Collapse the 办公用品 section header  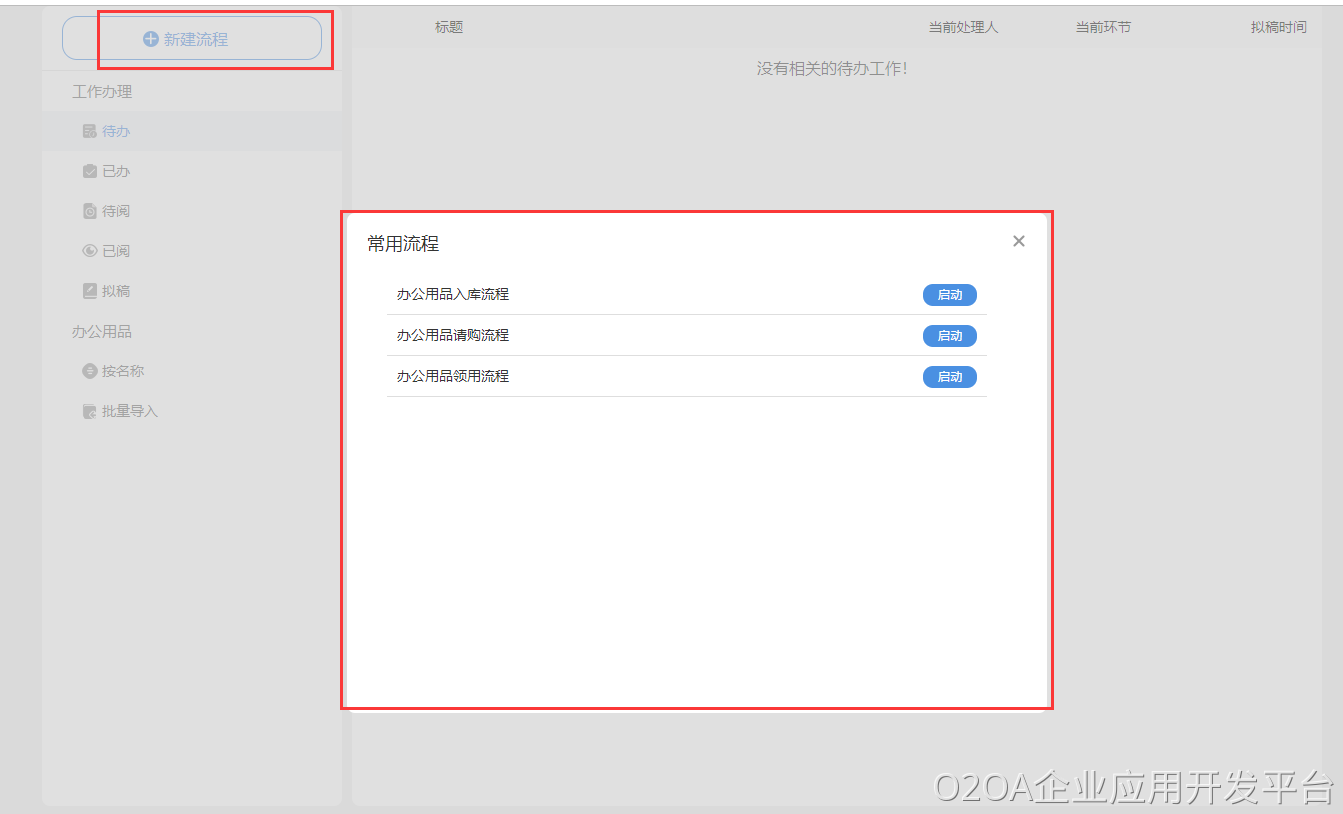(x=102, y=331)
